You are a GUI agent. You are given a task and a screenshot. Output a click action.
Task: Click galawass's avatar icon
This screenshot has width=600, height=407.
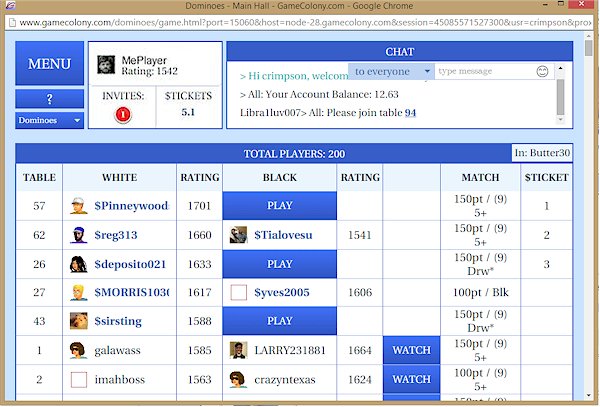click(x=78, y=350)
